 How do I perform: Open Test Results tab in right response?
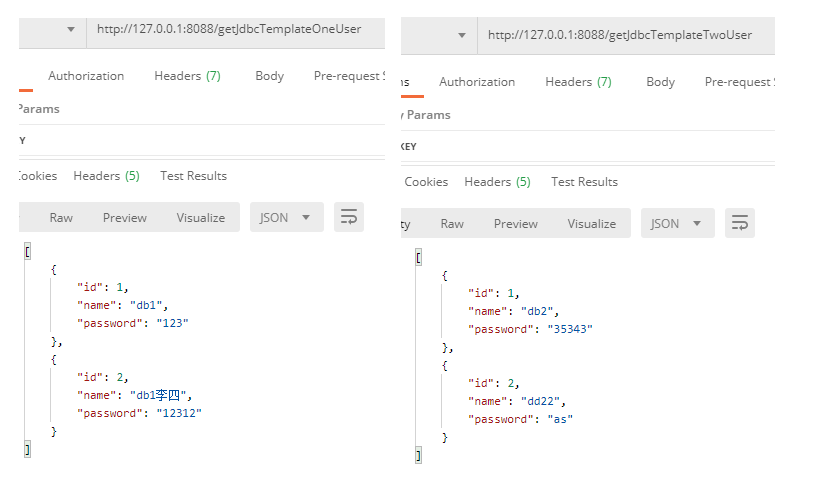(x=584, y=182)
